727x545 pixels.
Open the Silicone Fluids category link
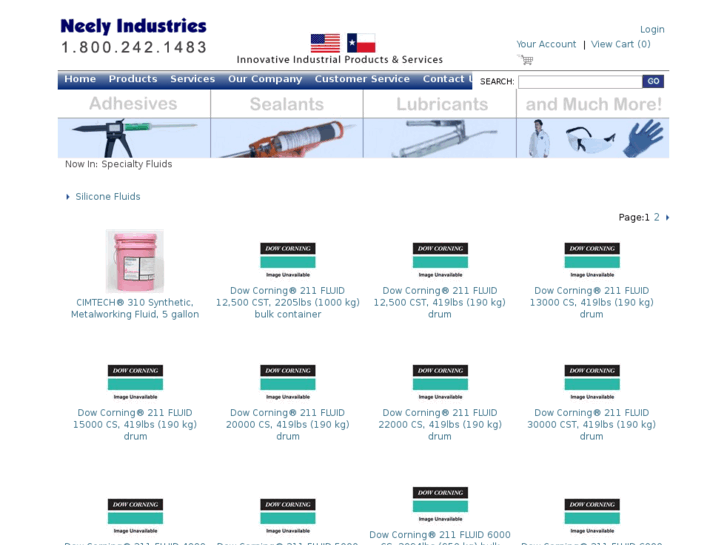coord(108,197)
